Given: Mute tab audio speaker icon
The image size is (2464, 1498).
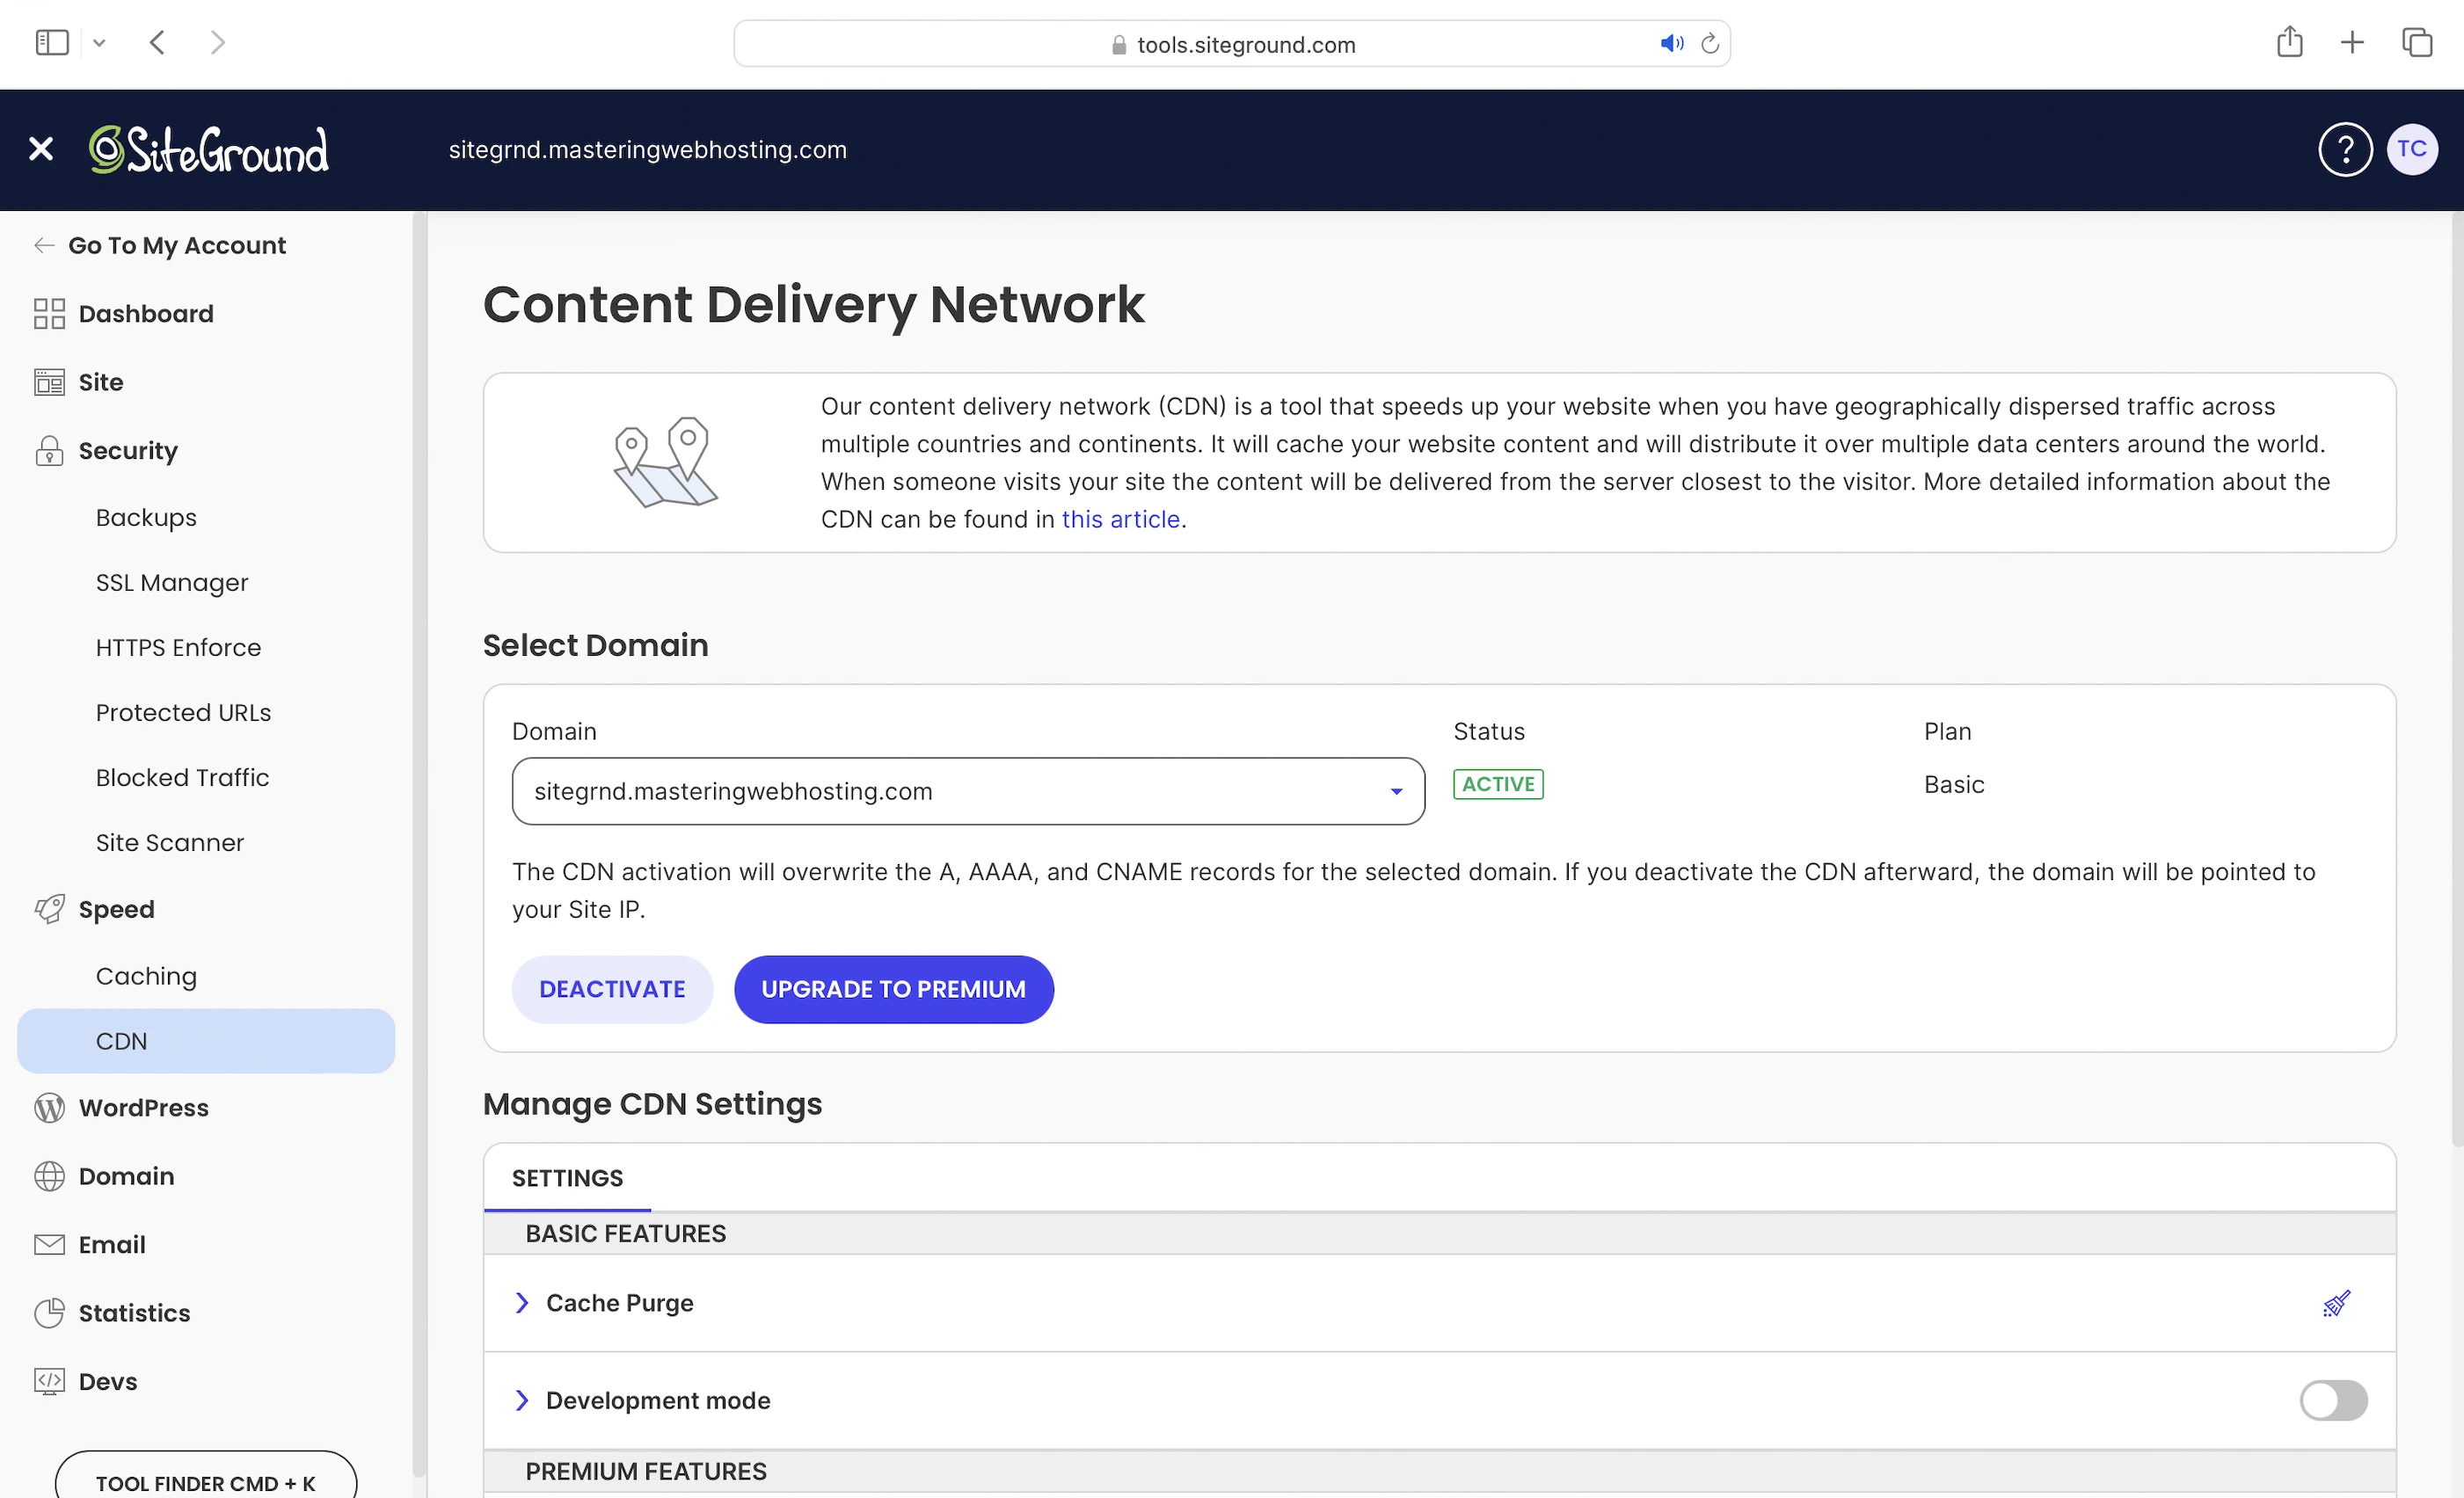Looking at the screenshot, I should point(1670,44).
